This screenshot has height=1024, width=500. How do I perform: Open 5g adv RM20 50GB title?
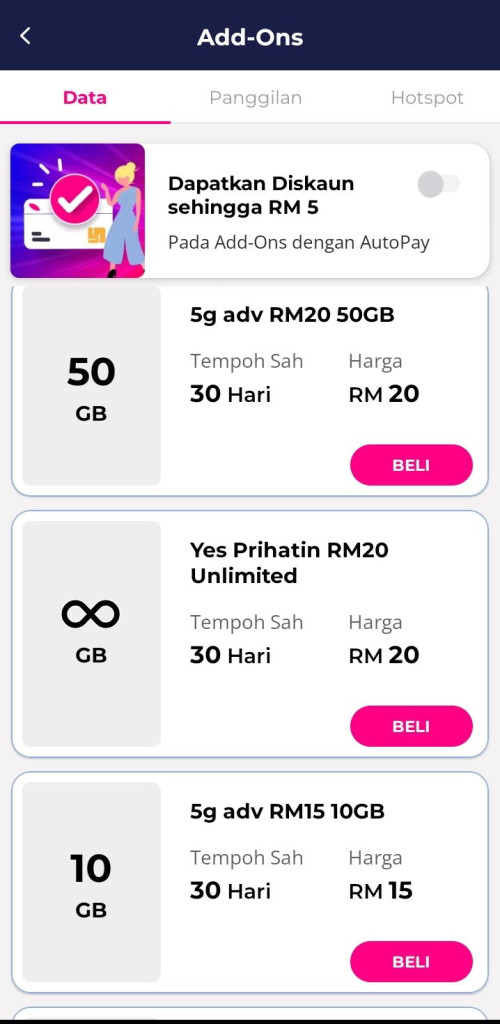(292, 316)
